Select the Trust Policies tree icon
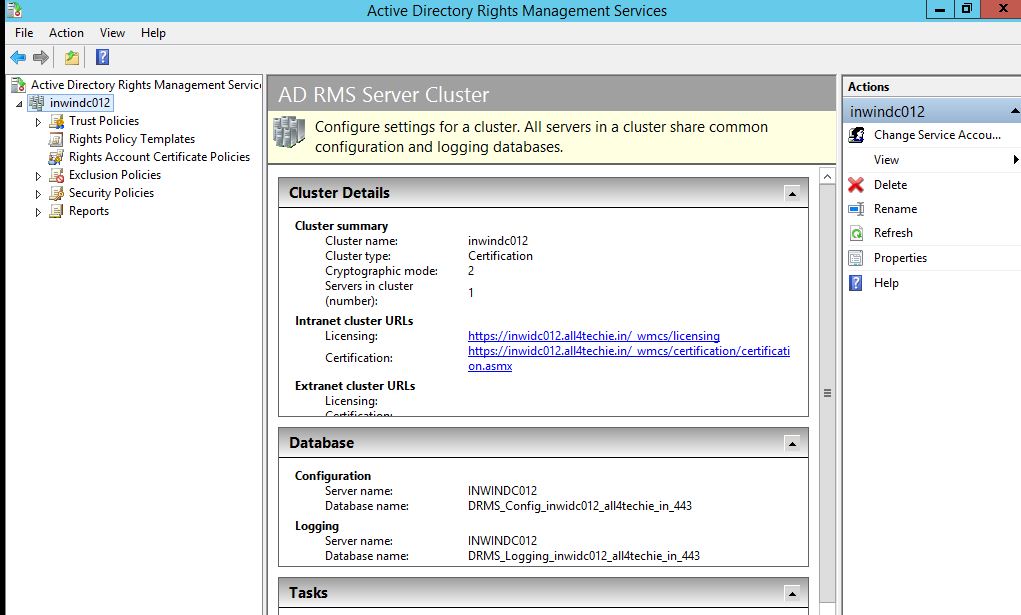 pos(56,121)
